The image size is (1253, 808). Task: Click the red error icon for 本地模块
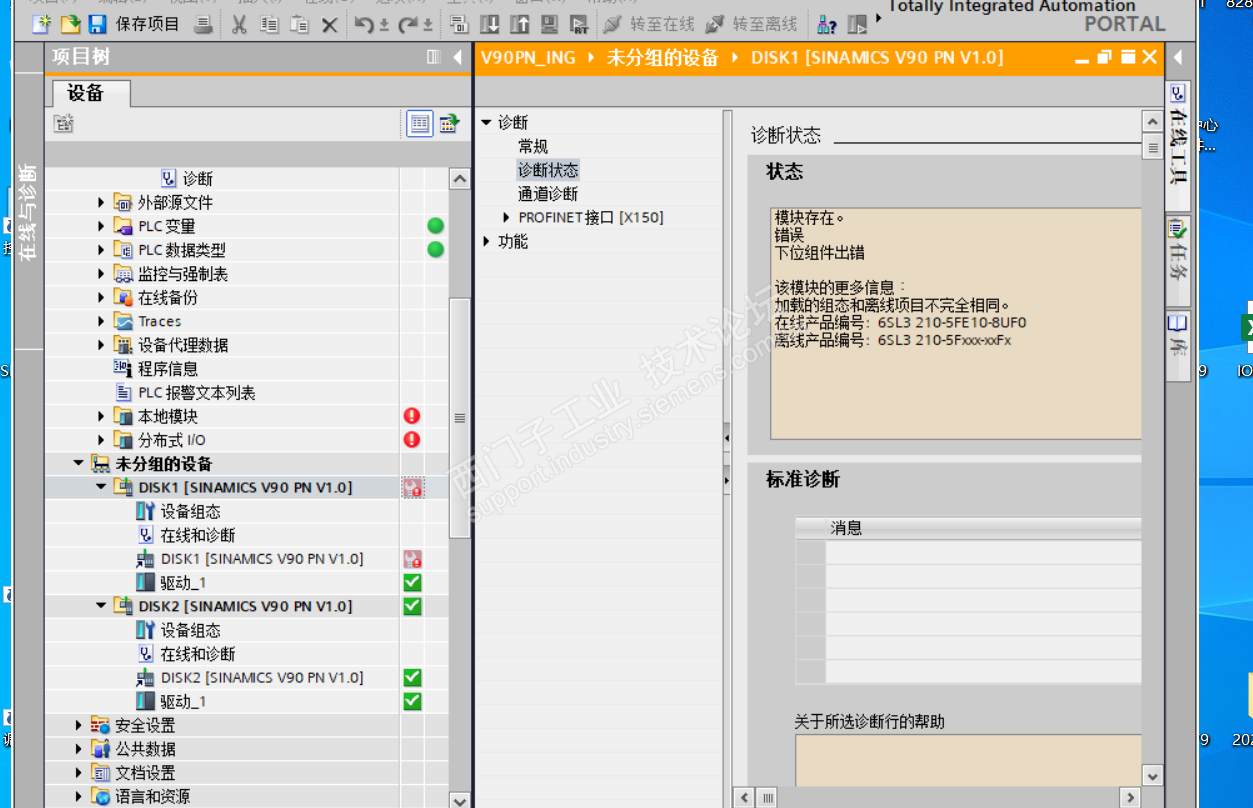click(411, 416)
